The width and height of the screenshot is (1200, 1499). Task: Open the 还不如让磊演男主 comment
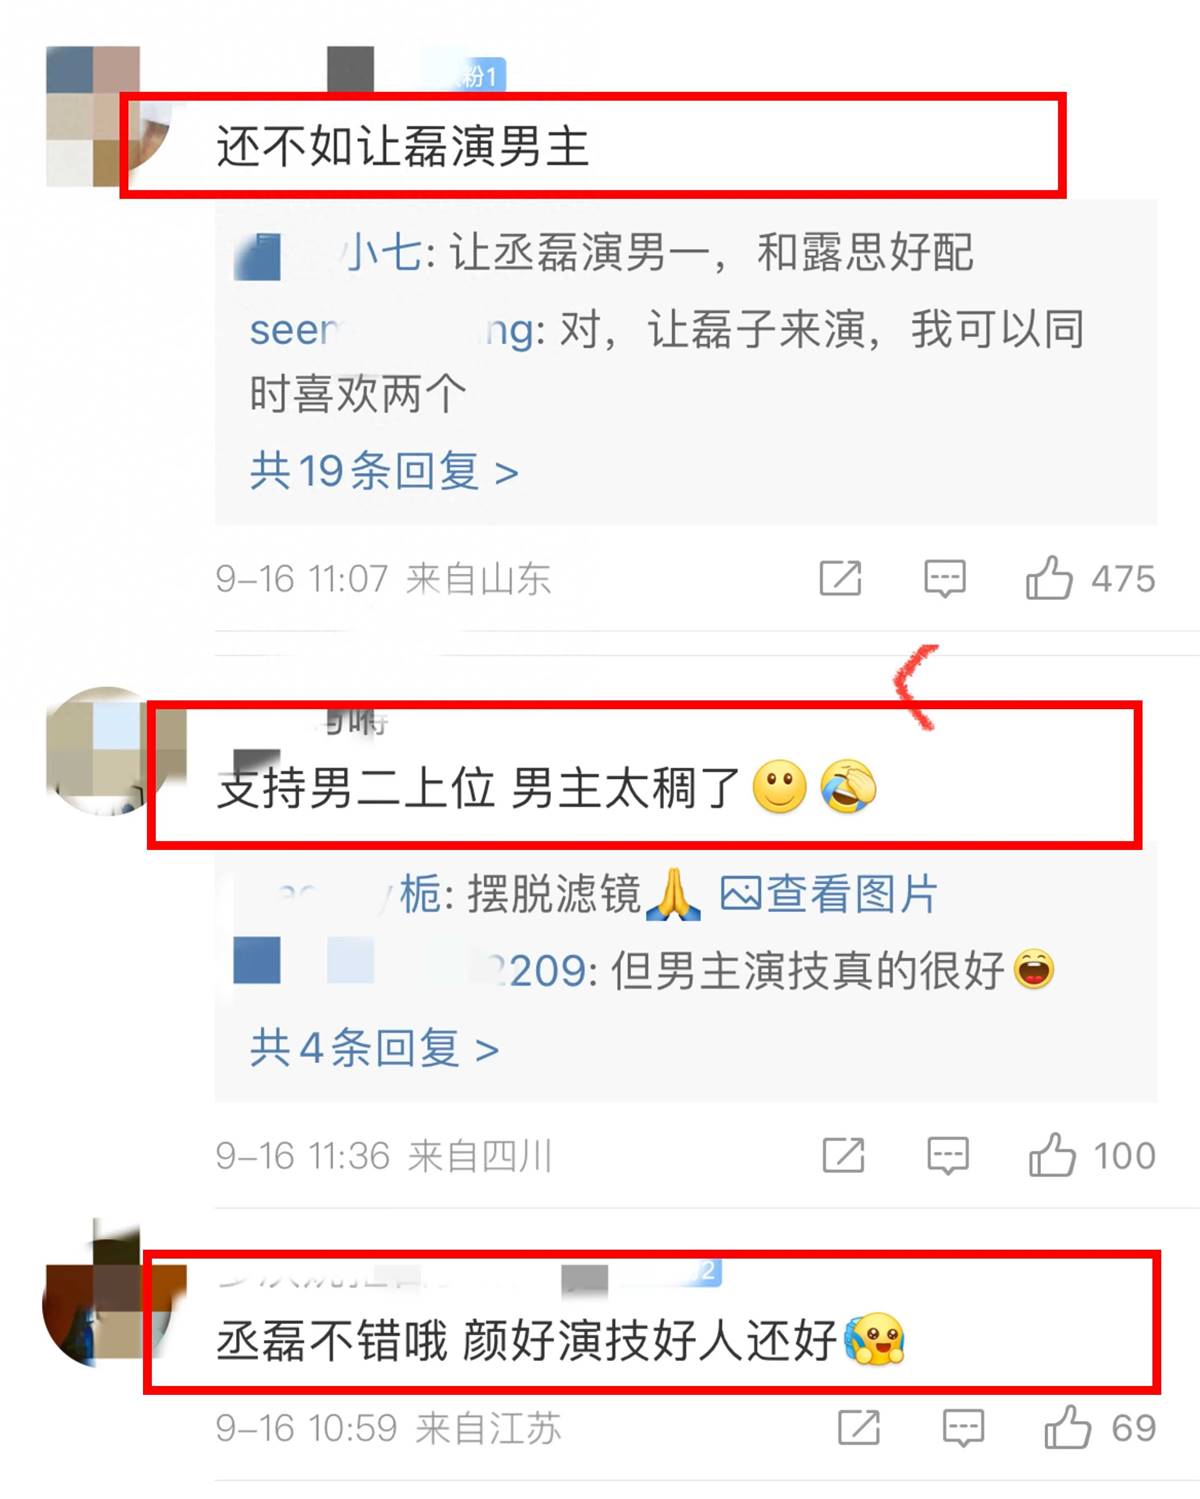tap(403, 147)
